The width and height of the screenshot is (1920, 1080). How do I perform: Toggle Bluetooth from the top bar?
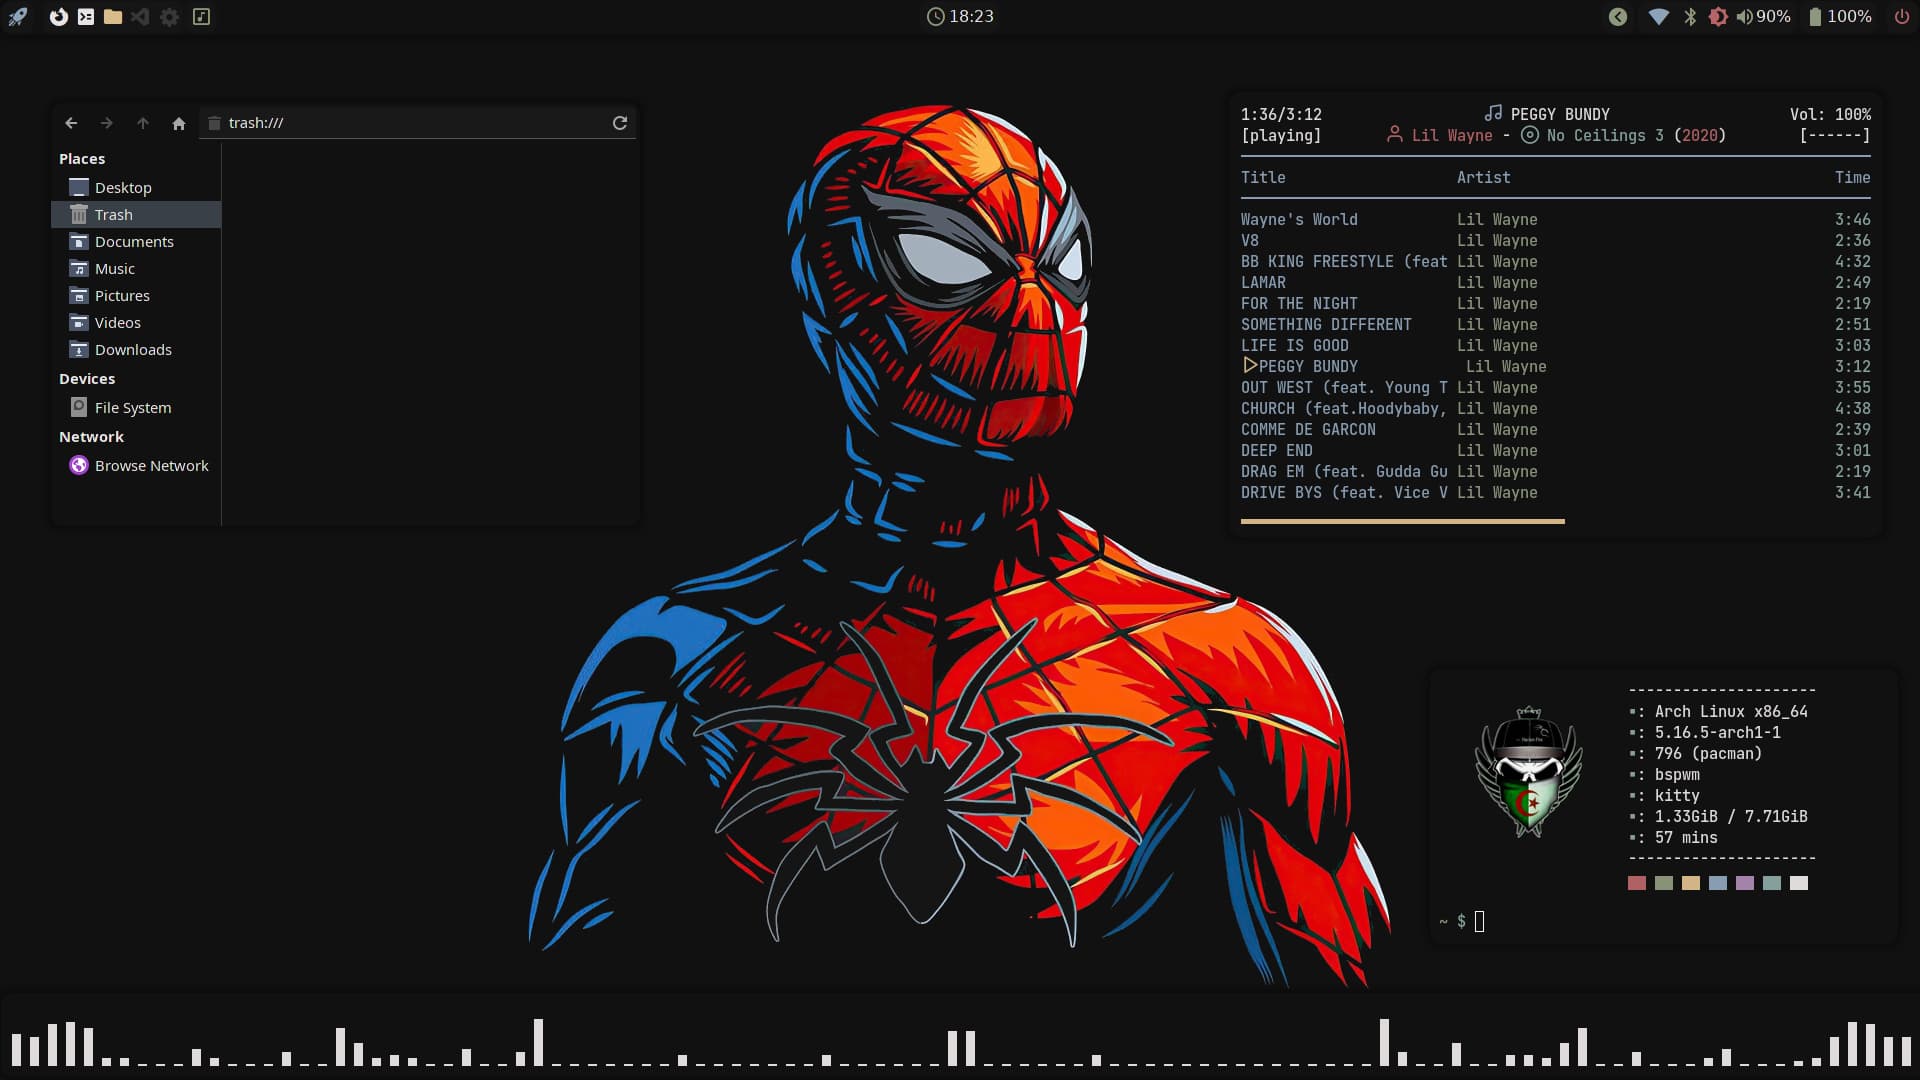1690,17
